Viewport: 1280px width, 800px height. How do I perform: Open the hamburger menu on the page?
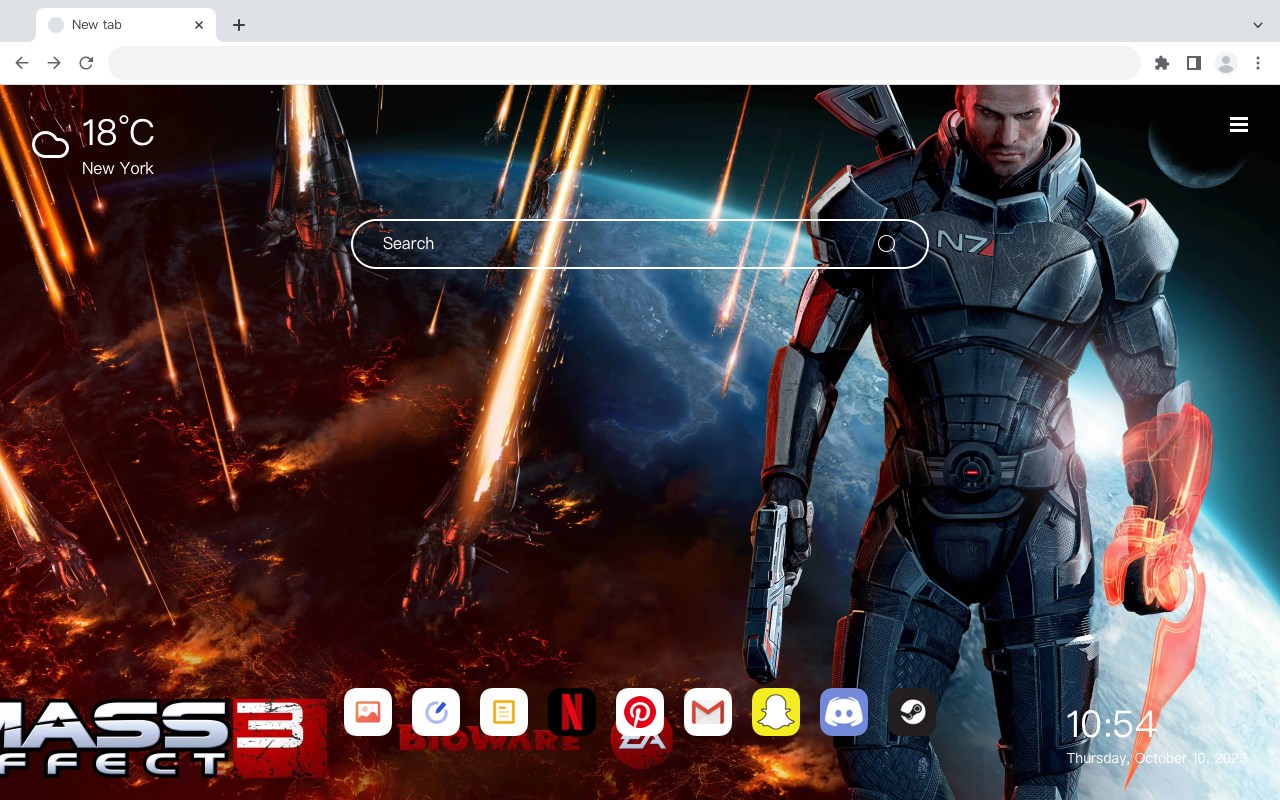coord(1239,124)
